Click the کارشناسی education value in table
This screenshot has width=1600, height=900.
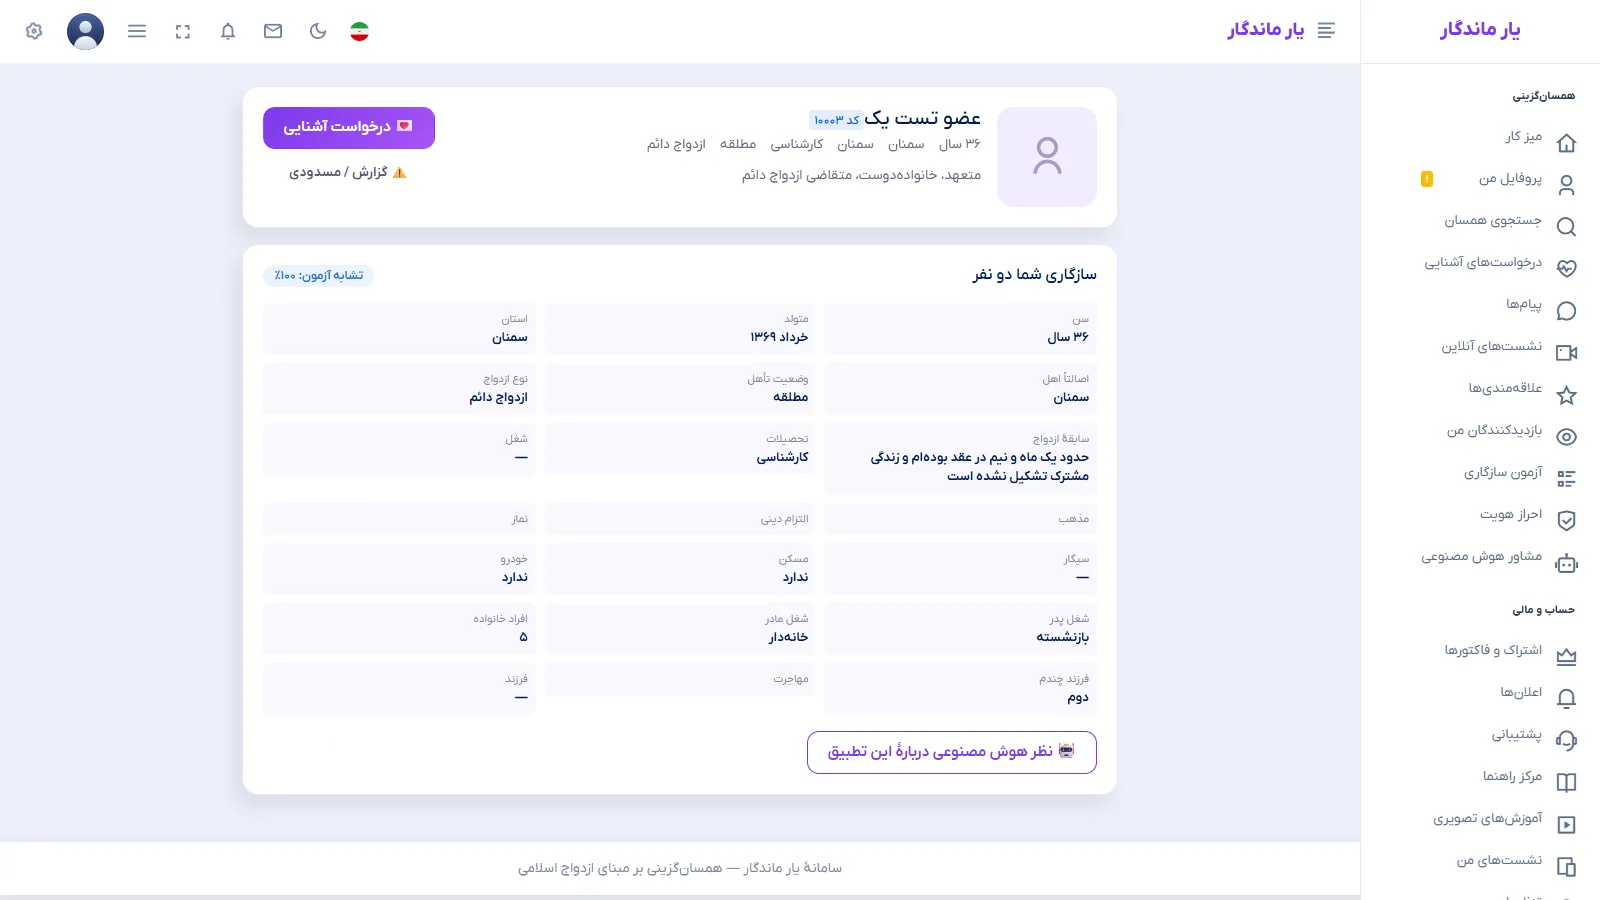coord(783,457)
